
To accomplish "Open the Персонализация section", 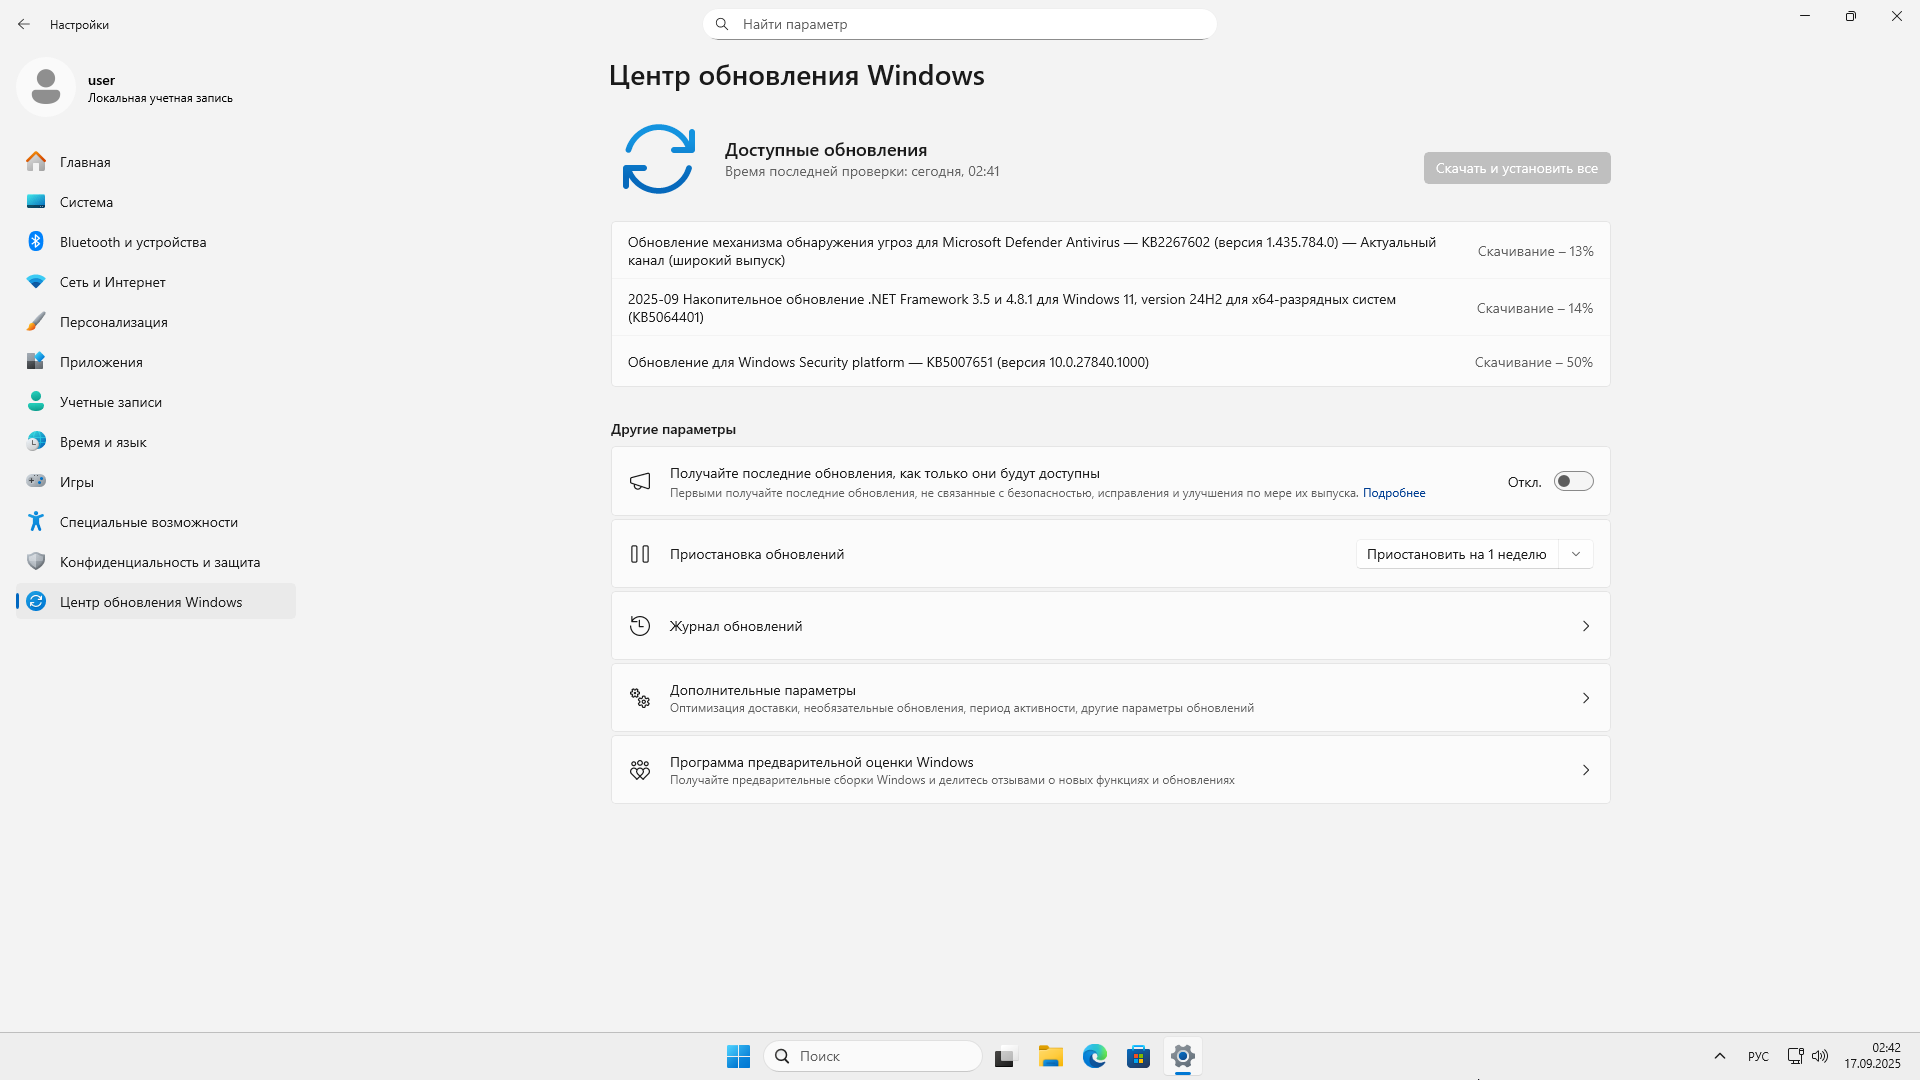I will tap(156, 321).
